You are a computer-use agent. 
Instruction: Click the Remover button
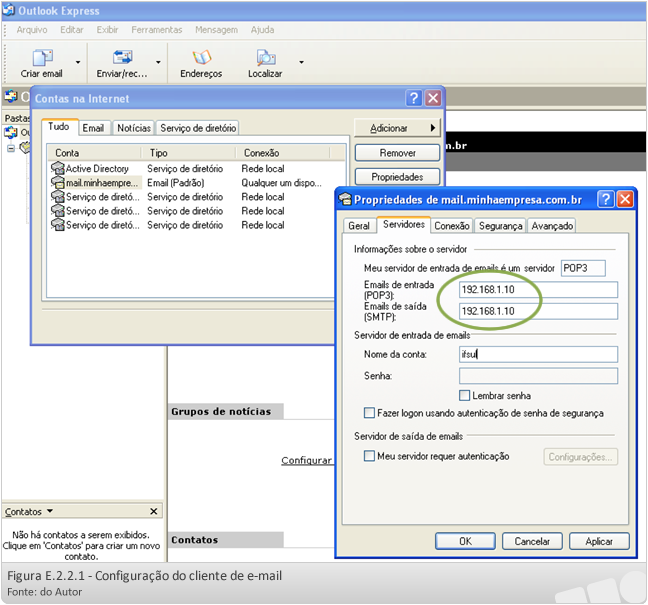(397, 153)
